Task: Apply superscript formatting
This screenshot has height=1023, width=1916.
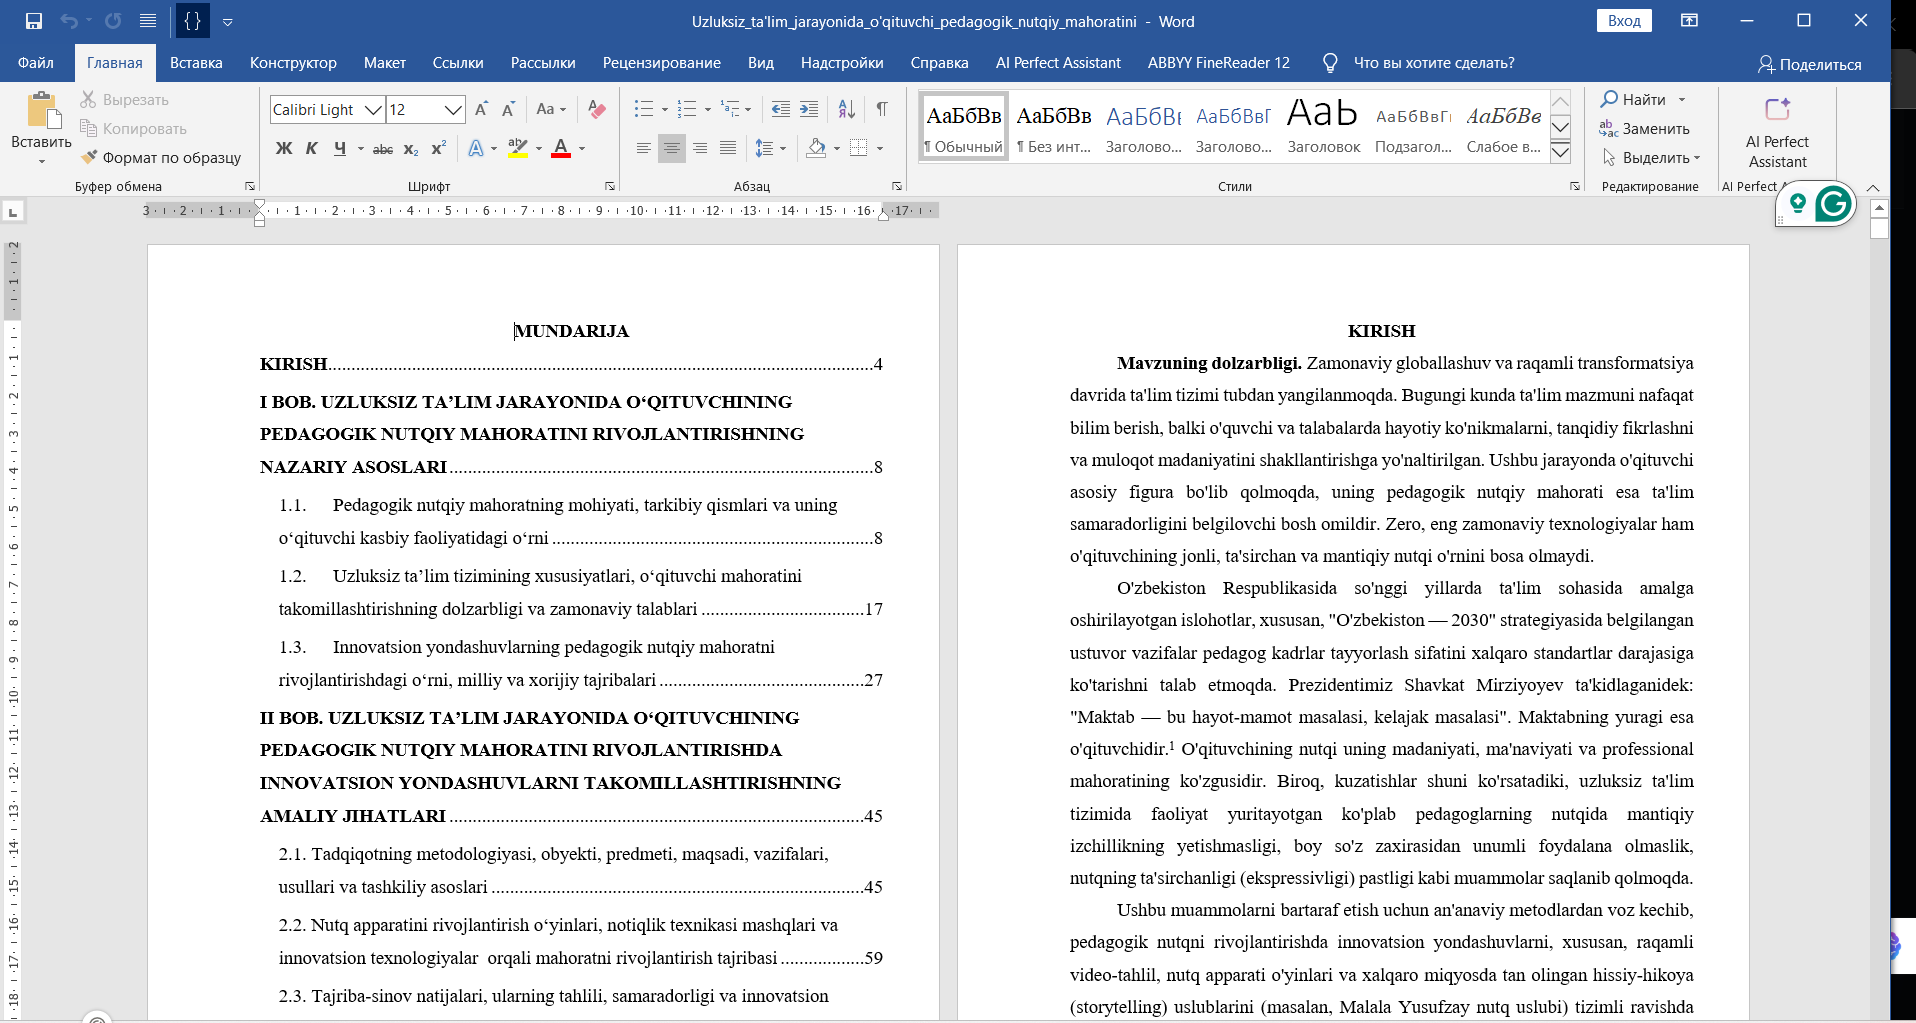Action: [438, 148]
